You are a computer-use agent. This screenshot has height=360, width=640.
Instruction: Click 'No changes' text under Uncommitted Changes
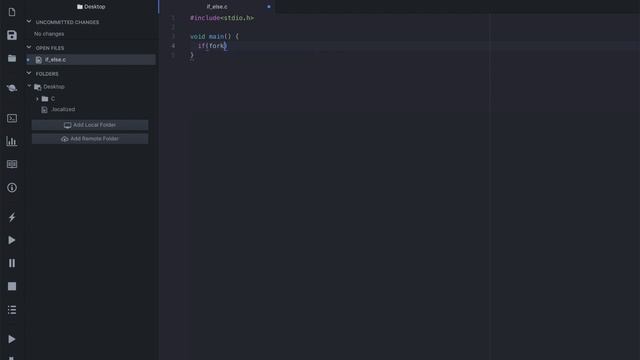pos(49,34)
